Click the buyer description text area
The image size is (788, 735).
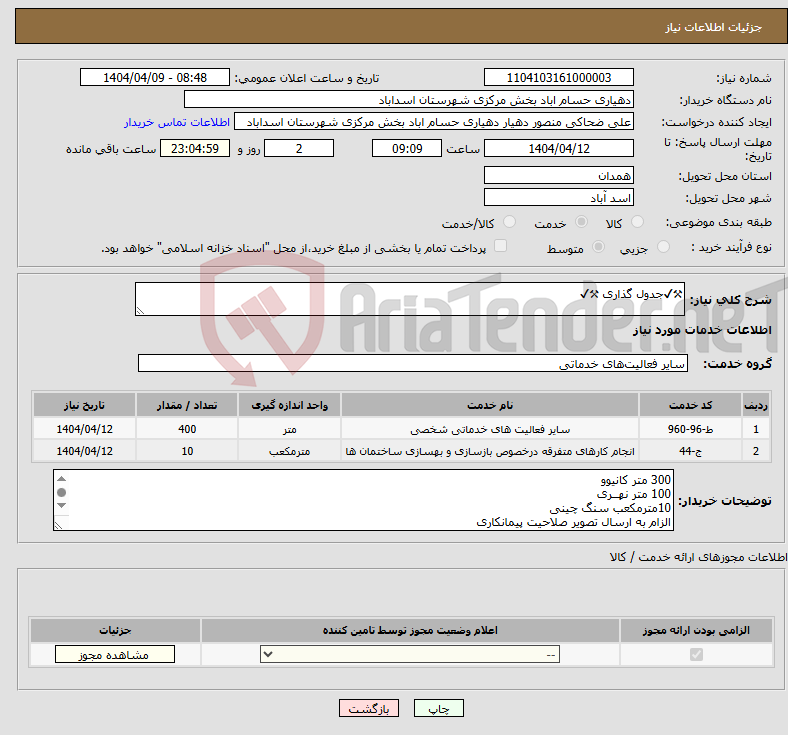point(363,500)
